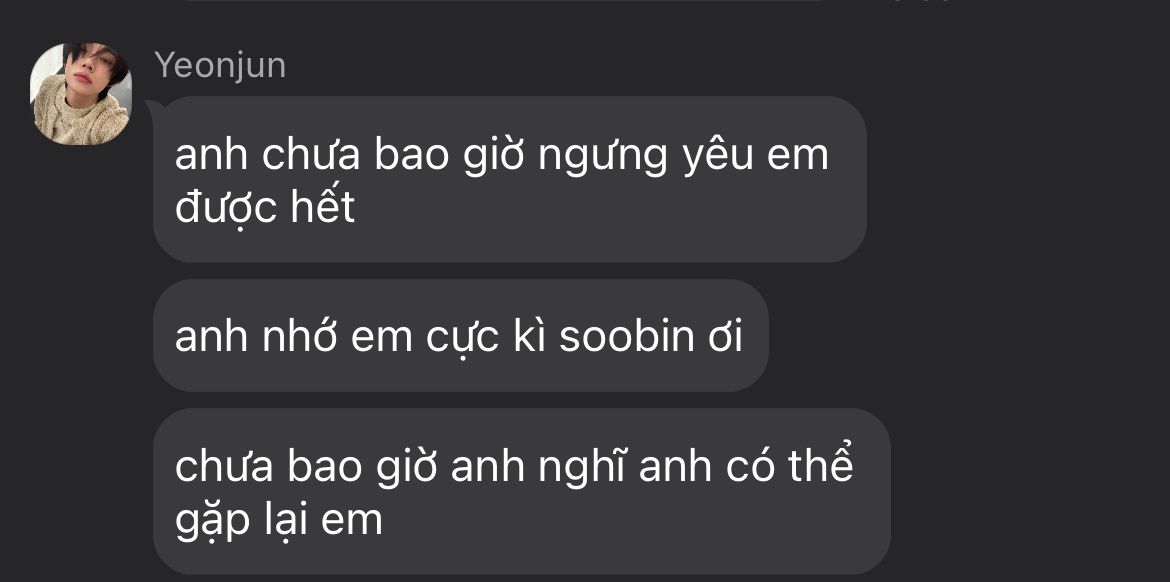Select the 'anh nhớ em cực kì' message
This screenshot has height=582, width=1170.
click(460, 336)
